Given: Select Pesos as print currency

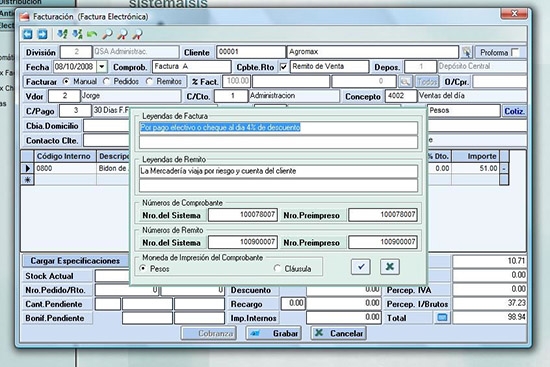Looking at the screenshot, I should [143, 268].
